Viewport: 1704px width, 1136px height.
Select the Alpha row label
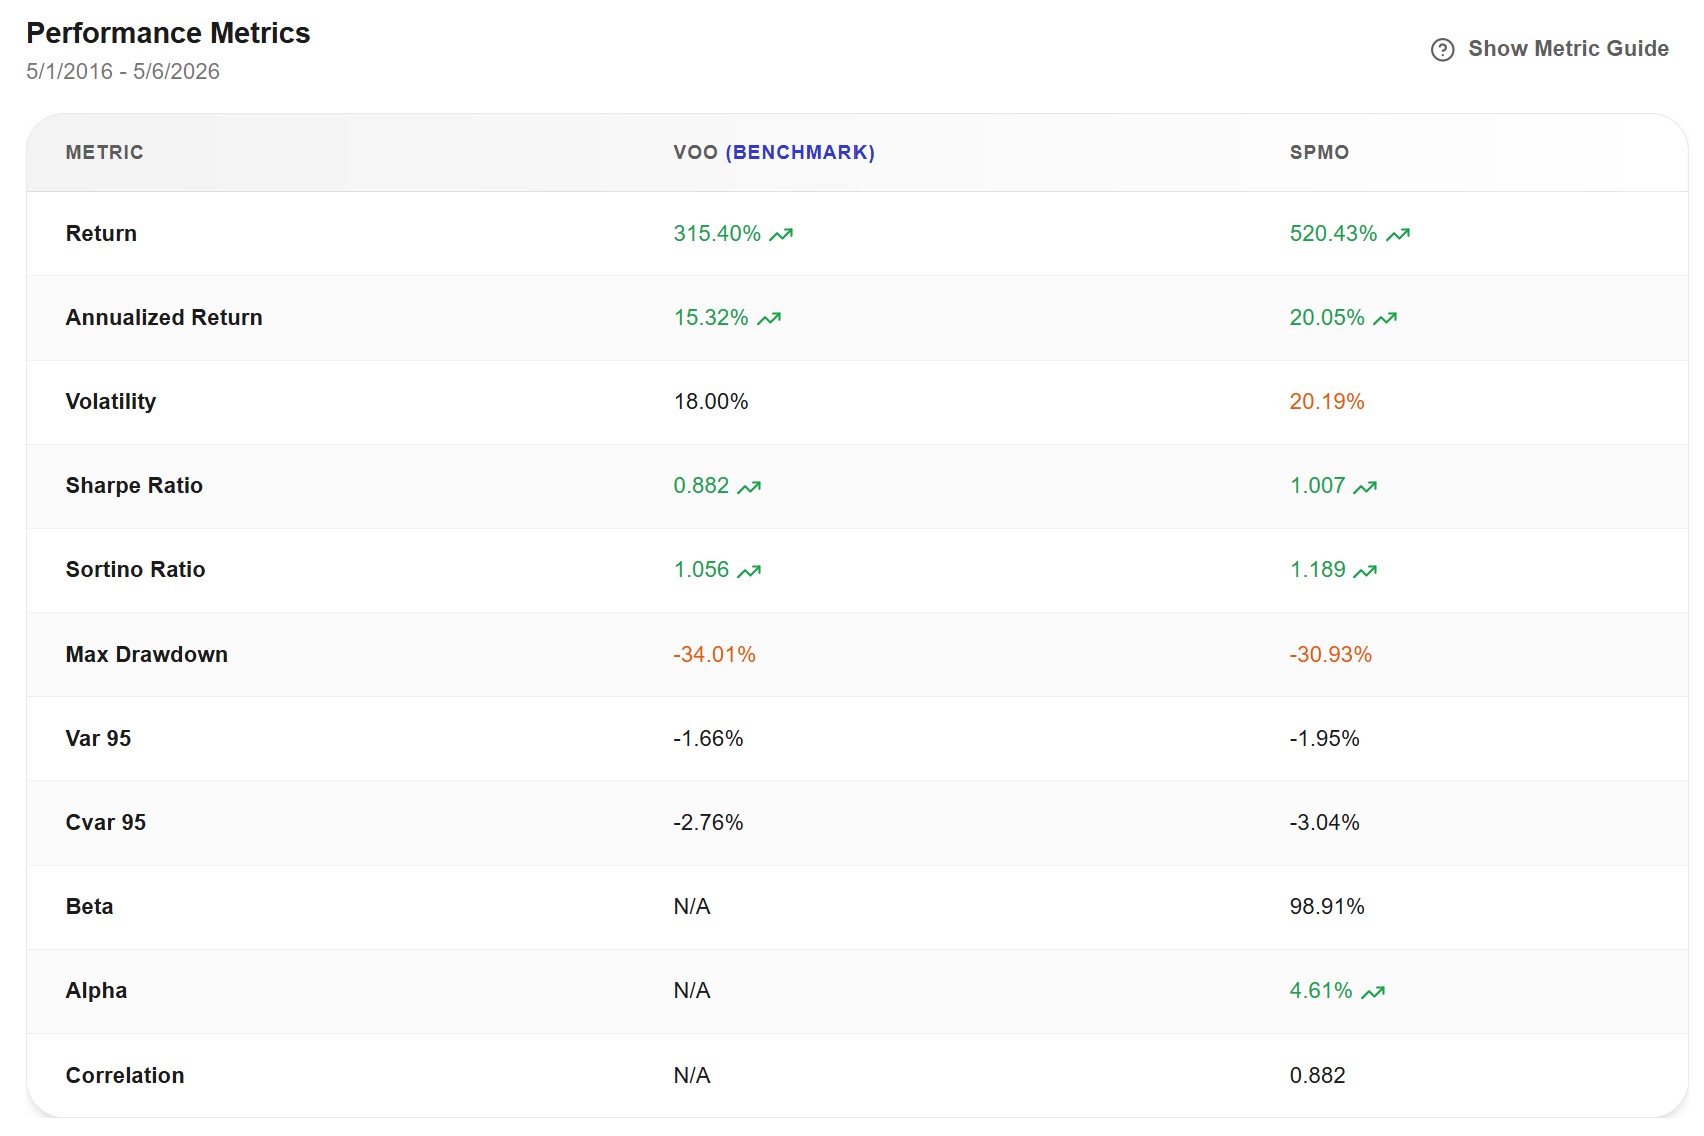coord(96,990)
